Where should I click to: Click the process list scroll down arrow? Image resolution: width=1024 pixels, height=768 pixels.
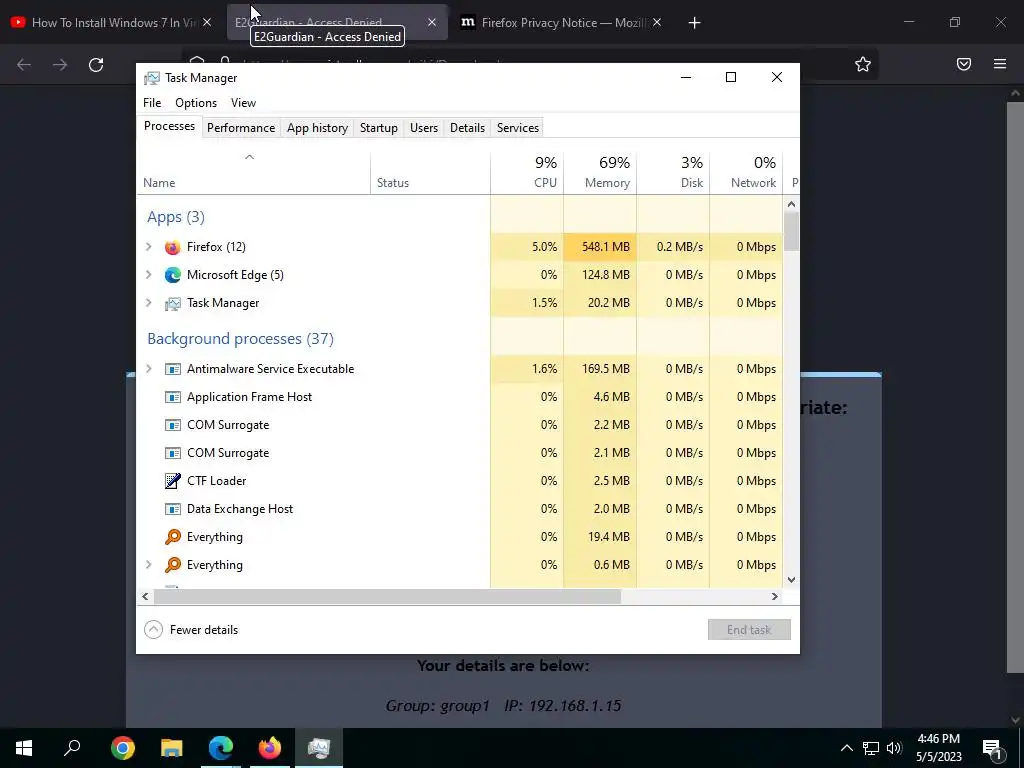[x=791, y=580]
